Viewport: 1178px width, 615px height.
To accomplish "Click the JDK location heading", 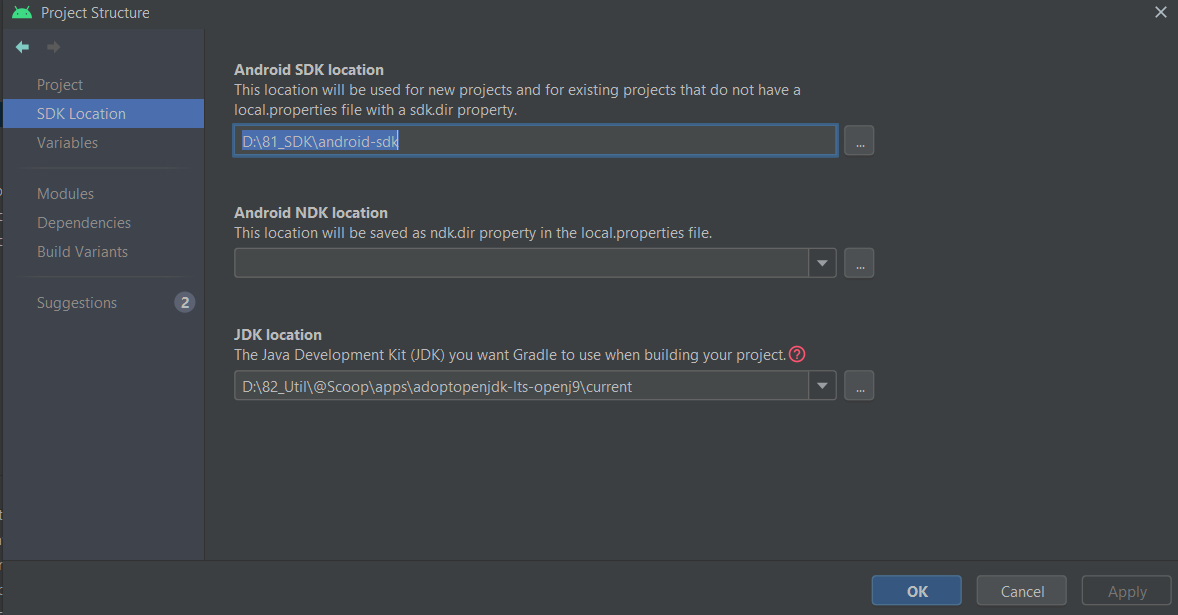I will tap(278, 335).
